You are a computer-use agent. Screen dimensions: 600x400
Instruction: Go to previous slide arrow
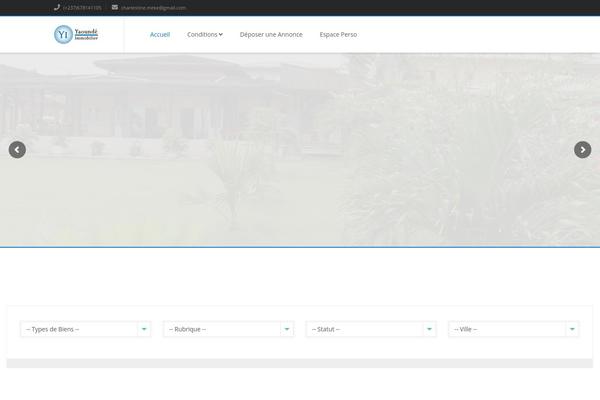(17, 150)
